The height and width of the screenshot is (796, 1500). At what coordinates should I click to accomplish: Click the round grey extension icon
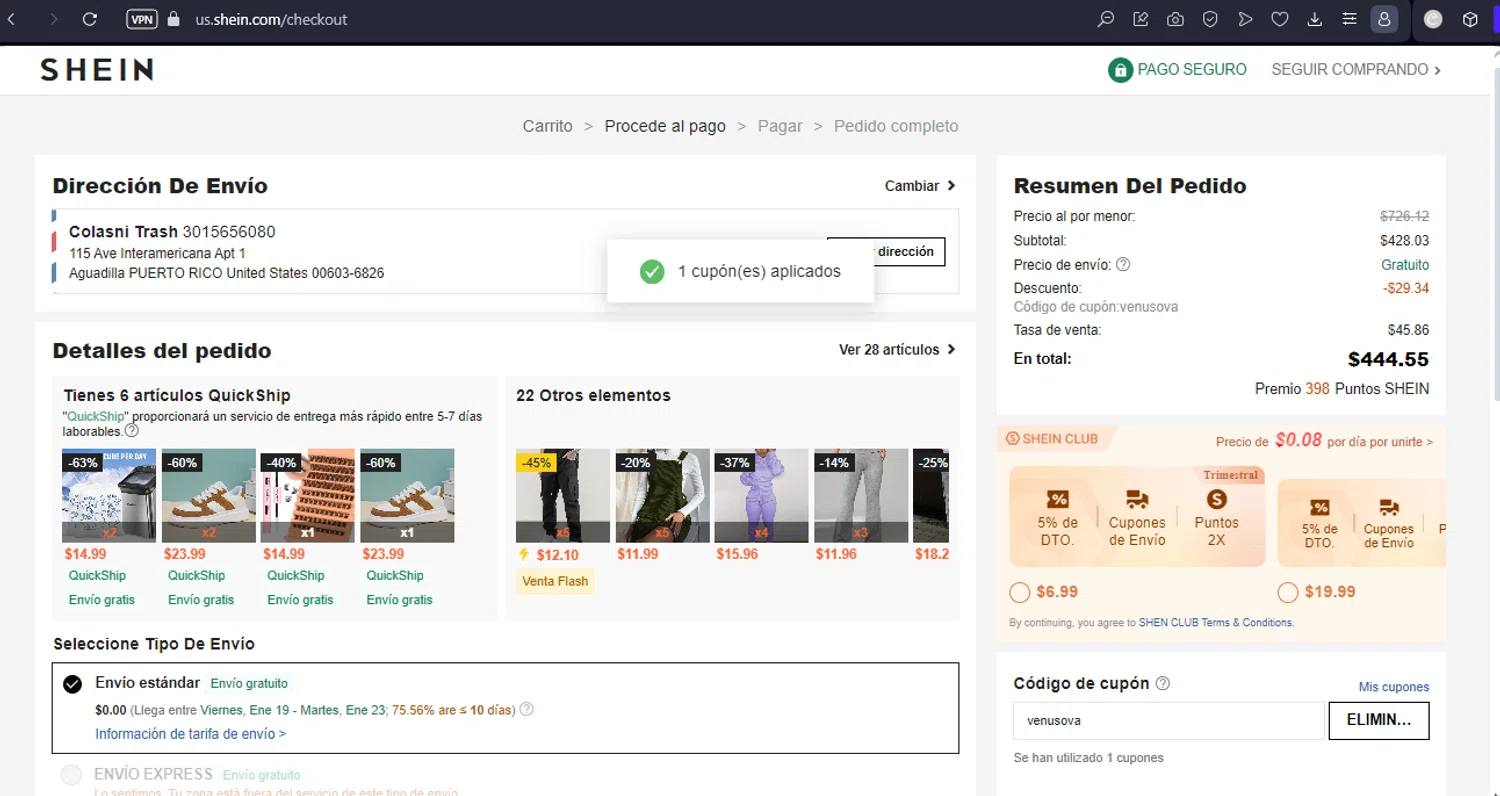(1433, 19)
